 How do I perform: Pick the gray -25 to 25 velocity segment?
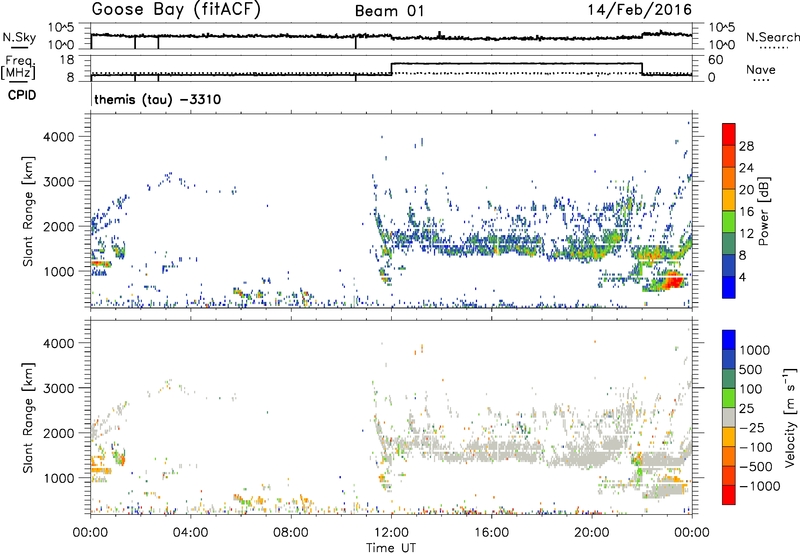pos(729,418)
